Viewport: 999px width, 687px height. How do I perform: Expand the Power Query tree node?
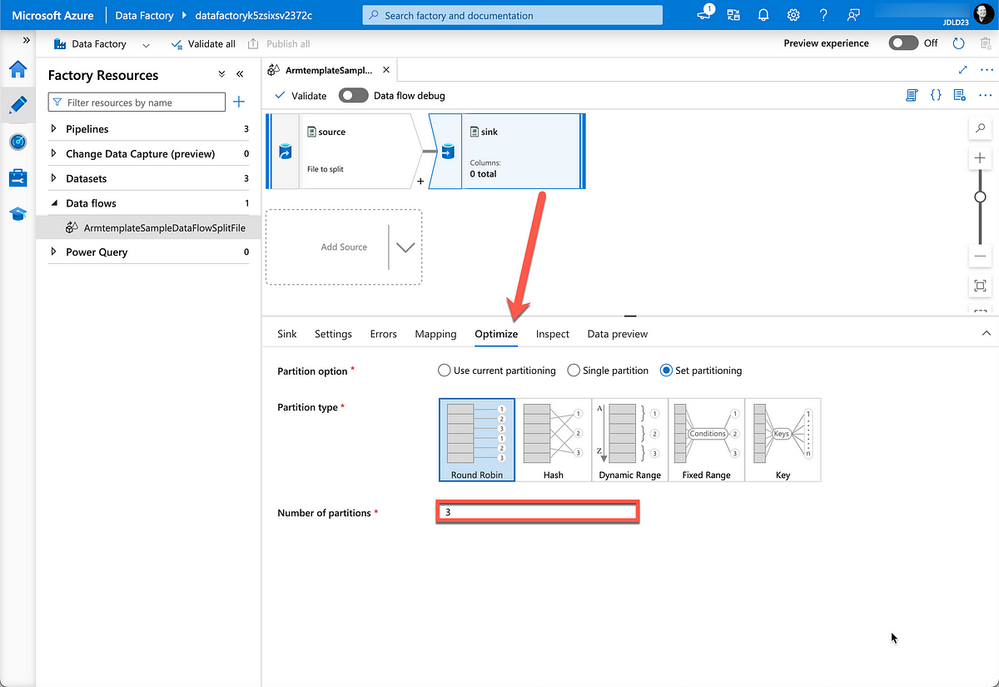pos(54,252)
